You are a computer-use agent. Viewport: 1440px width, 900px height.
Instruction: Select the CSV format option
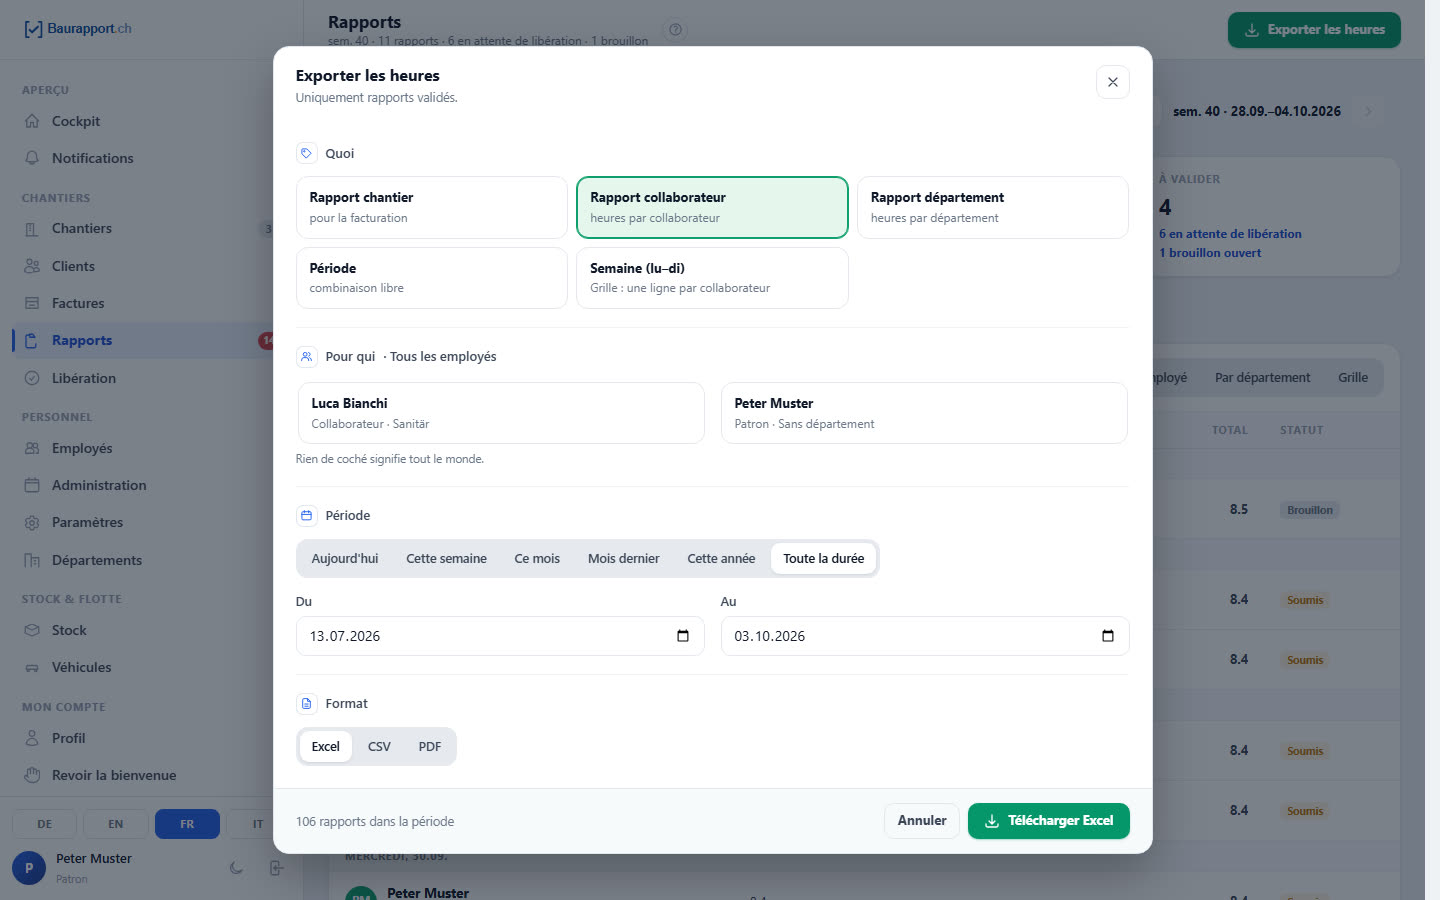pyautogui.click(x=379, y=746)
